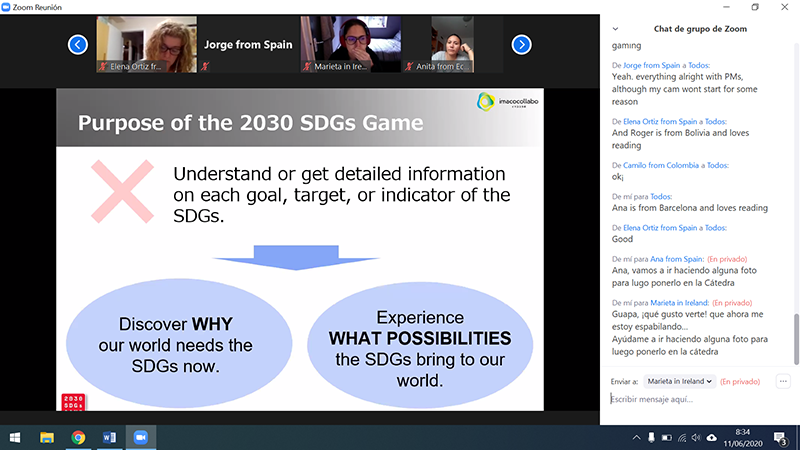Select Marieta in Ireland video thumbnail
The width and height of the screenshot is (800, 450).
click(351, 44)
